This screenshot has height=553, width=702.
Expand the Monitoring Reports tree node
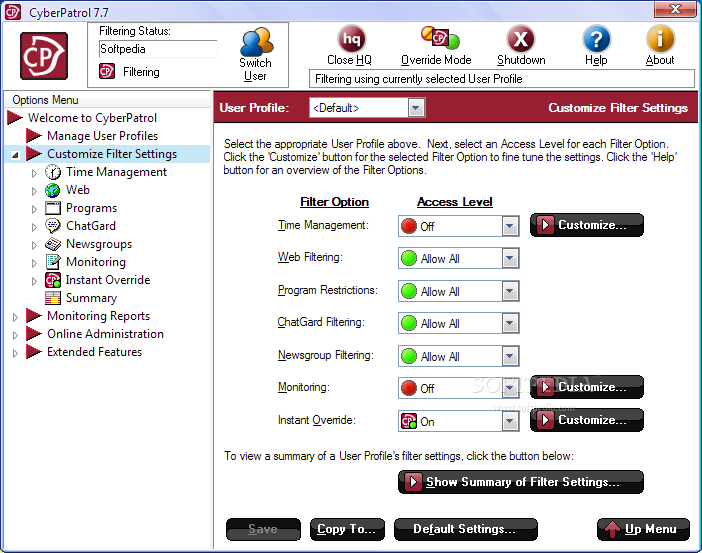point(15,317)
